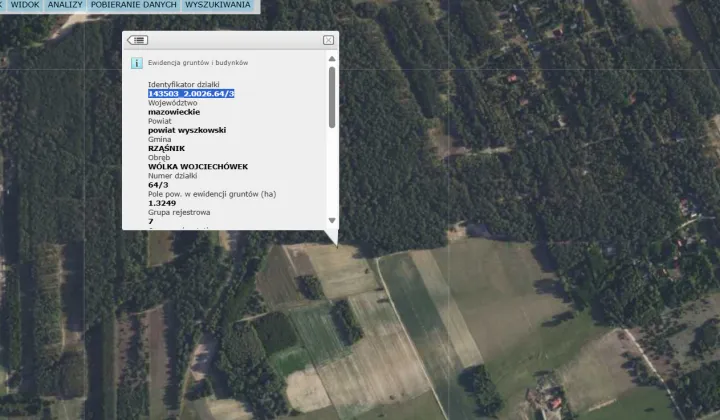Click the parcel number '64/3' value
Viewport: 720px width, 420px height.
tap(158, 185)
